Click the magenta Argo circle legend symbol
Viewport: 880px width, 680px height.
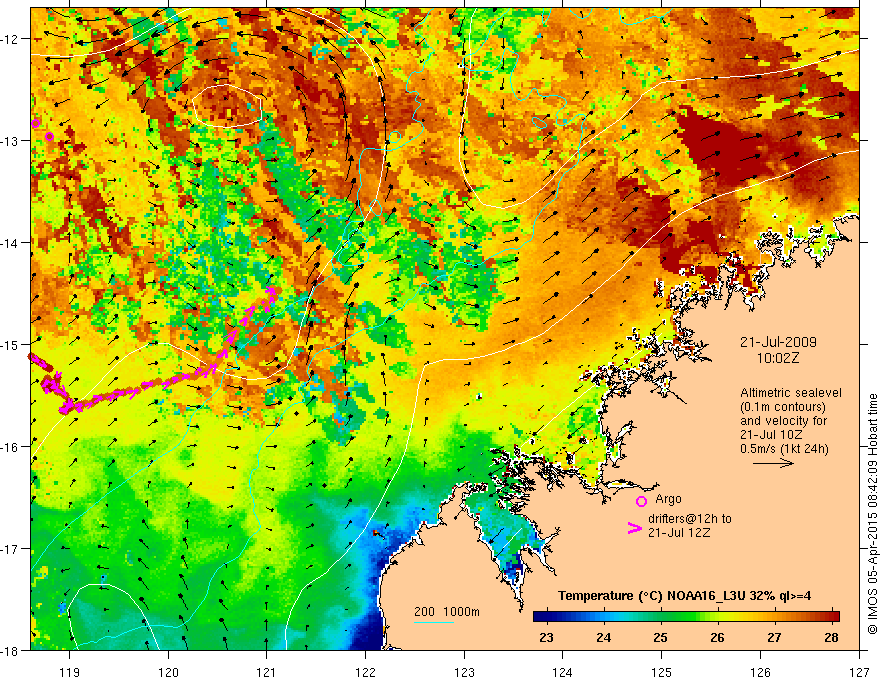pos(641,501)
